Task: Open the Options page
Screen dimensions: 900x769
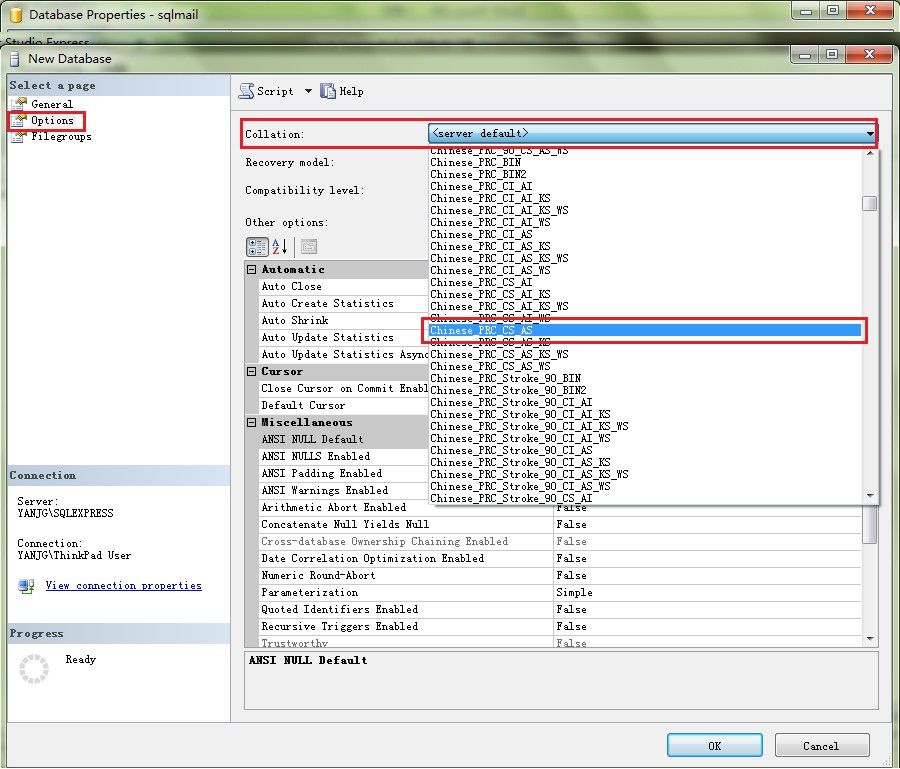Action: 52,121
